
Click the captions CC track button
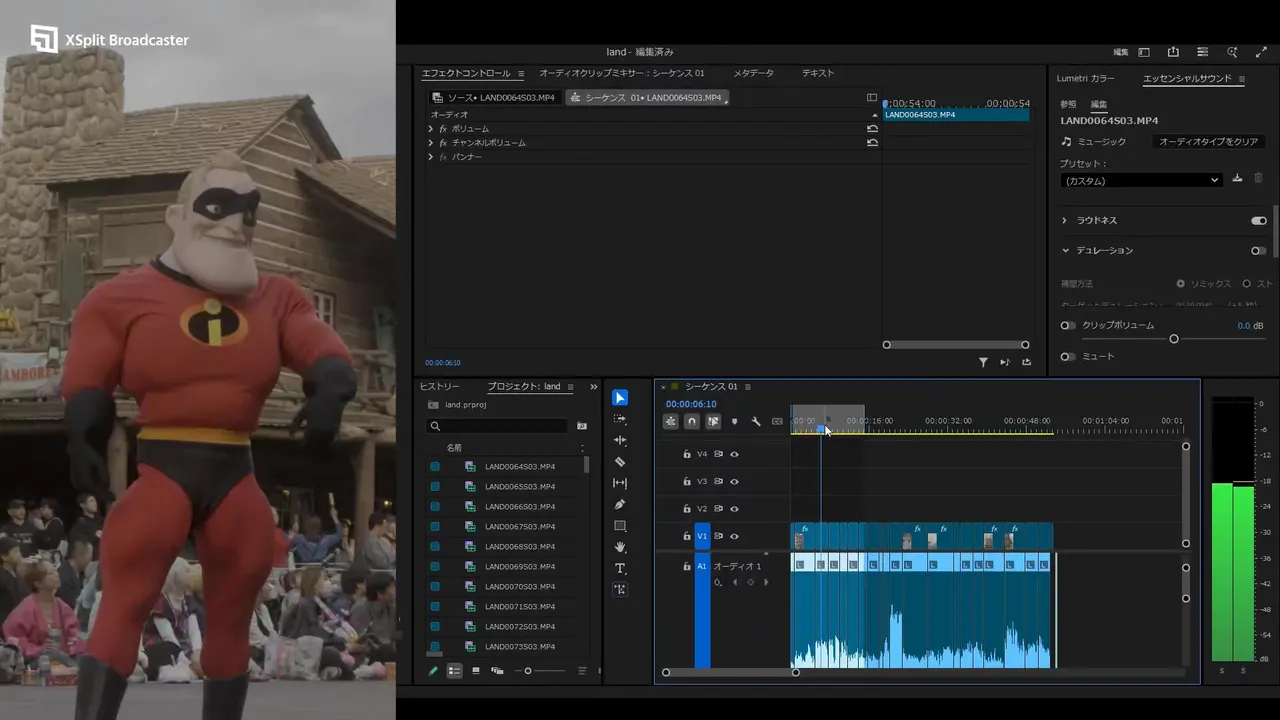777,421
